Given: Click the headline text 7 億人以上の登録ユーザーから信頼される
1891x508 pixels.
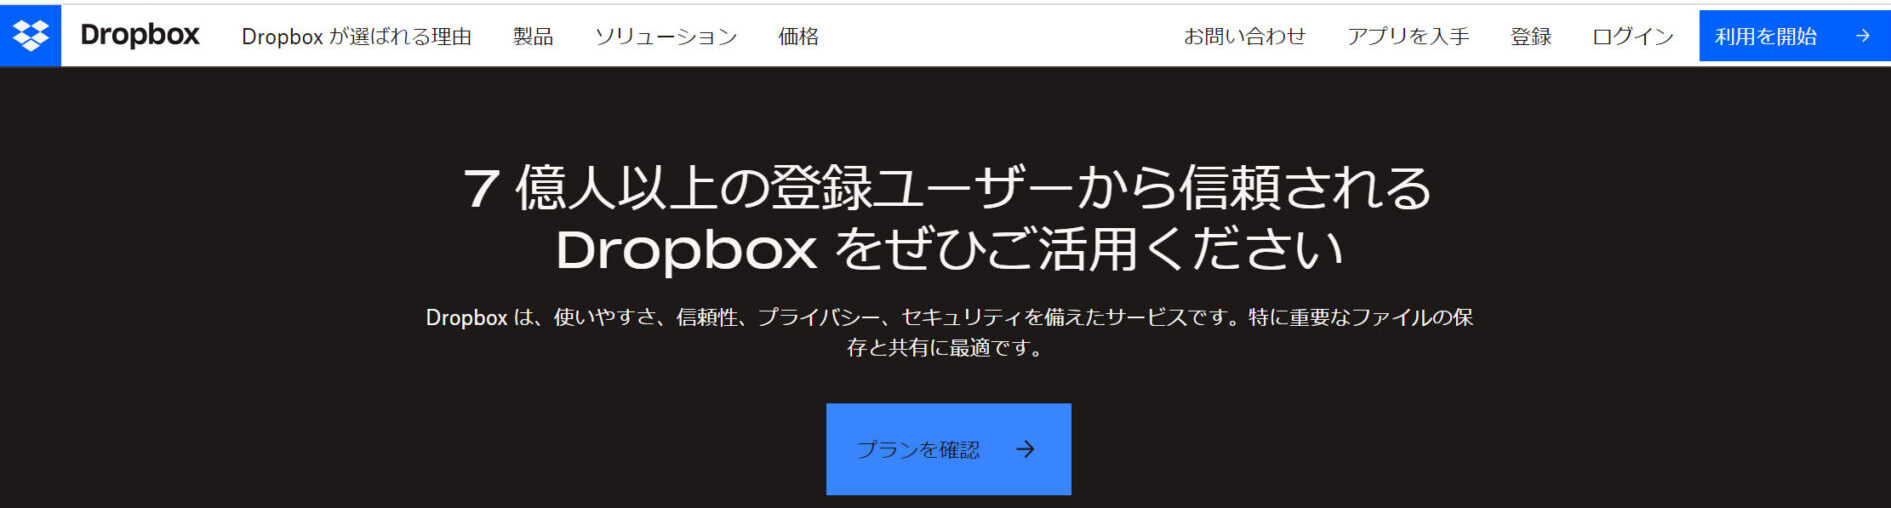Looking at the screenshot, I should pyautogui.click(x=947, y=188).
